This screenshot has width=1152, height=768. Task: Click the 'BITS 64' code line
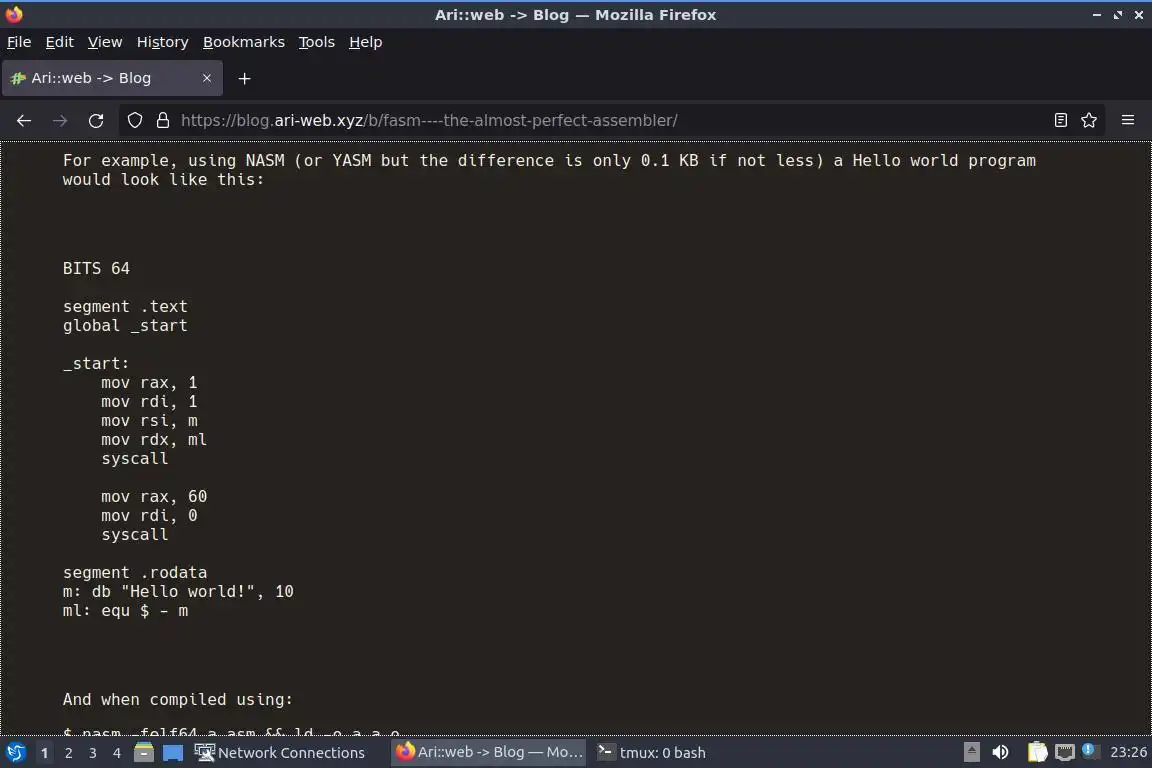pos(96,268)
